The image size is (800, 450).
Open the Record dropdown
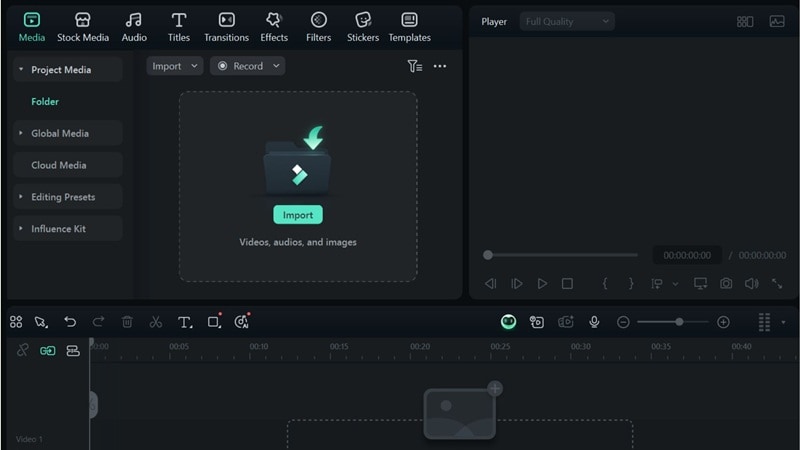pyautogui.click(x=247, y=66)
